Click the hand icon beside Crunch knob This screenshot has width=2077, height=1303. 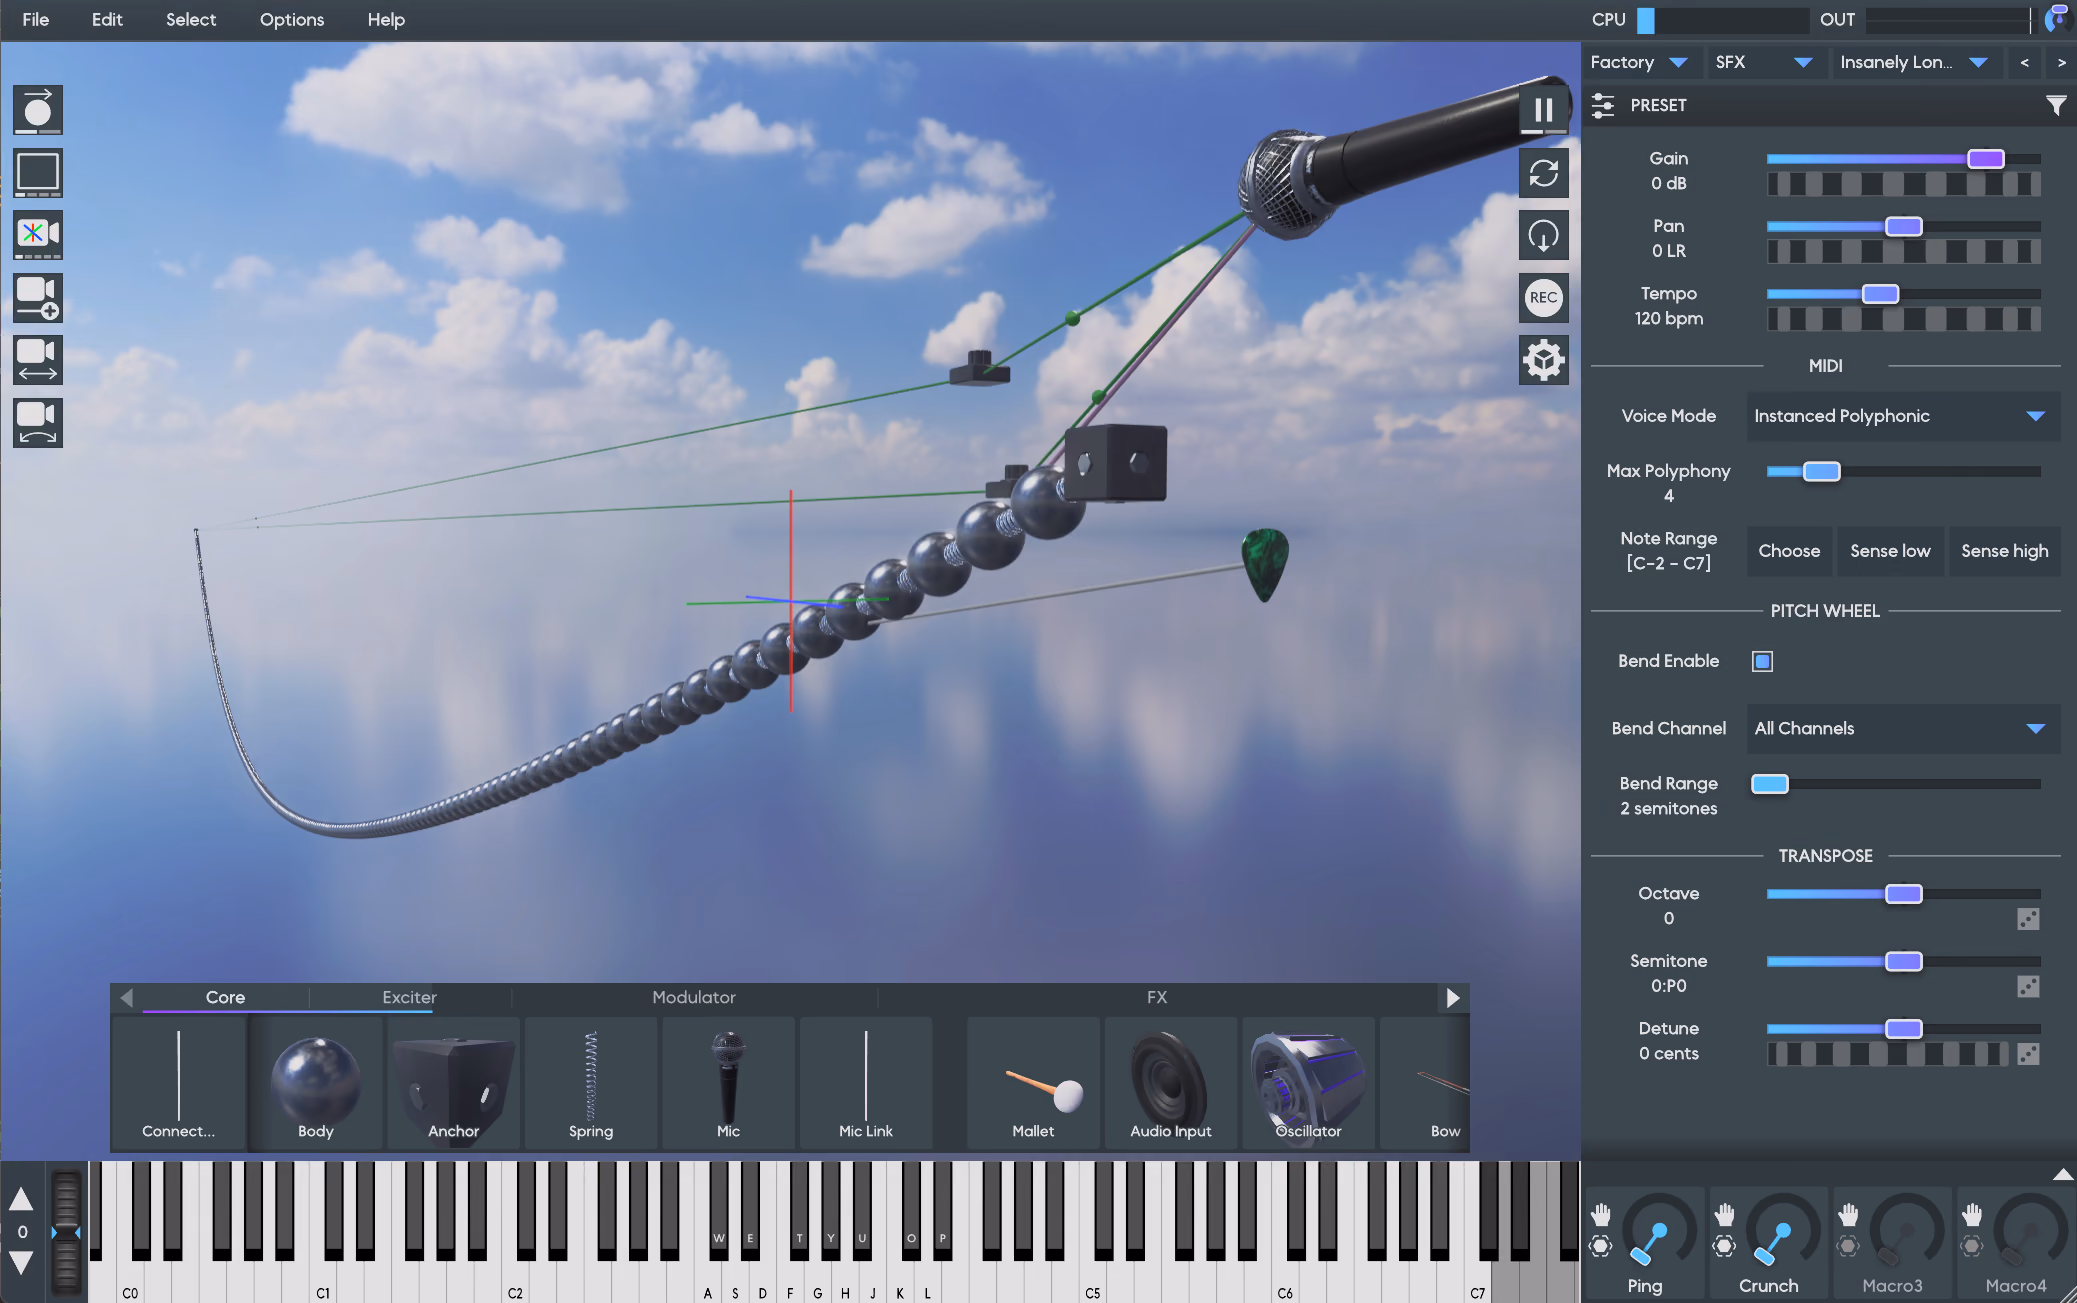click(1725, 1215)
